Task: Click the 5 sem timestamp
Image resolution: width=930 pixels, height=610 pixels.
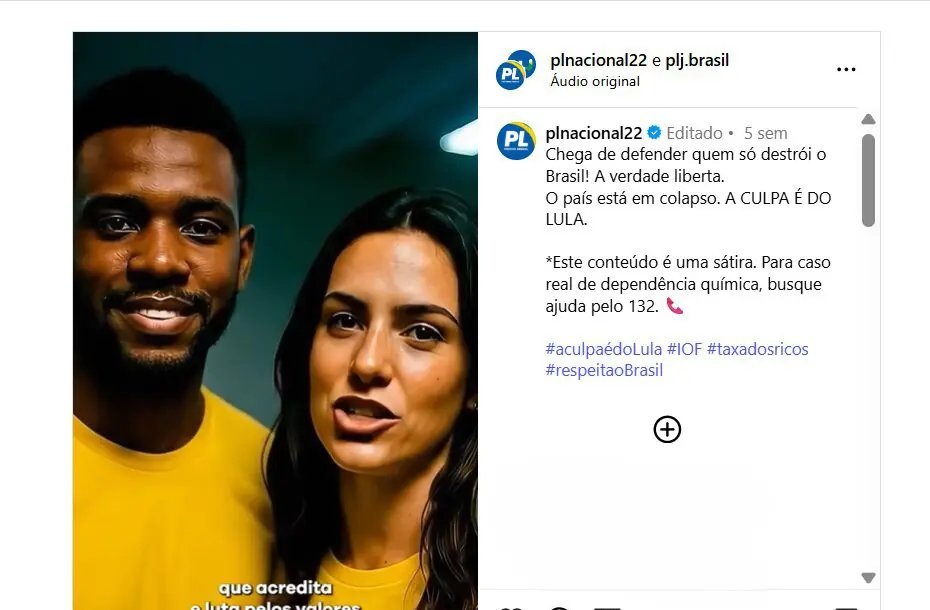Action: click(766, 133)
